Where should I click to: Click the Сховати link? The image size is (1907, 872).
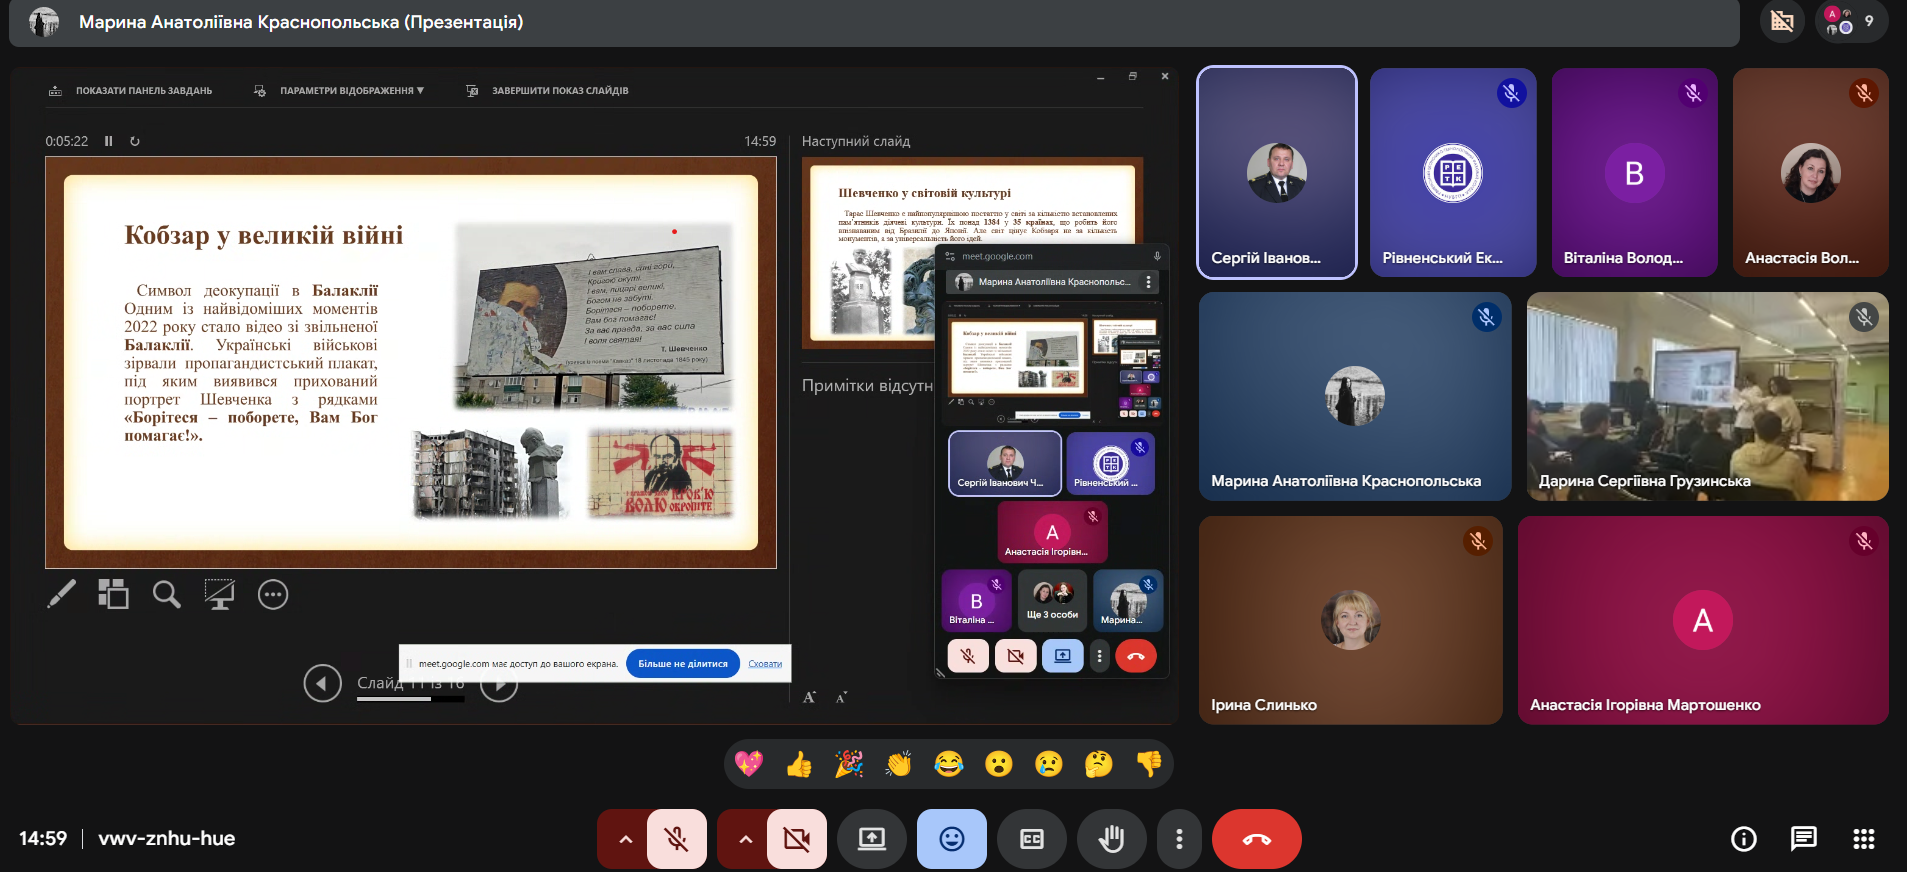[765, 664]
